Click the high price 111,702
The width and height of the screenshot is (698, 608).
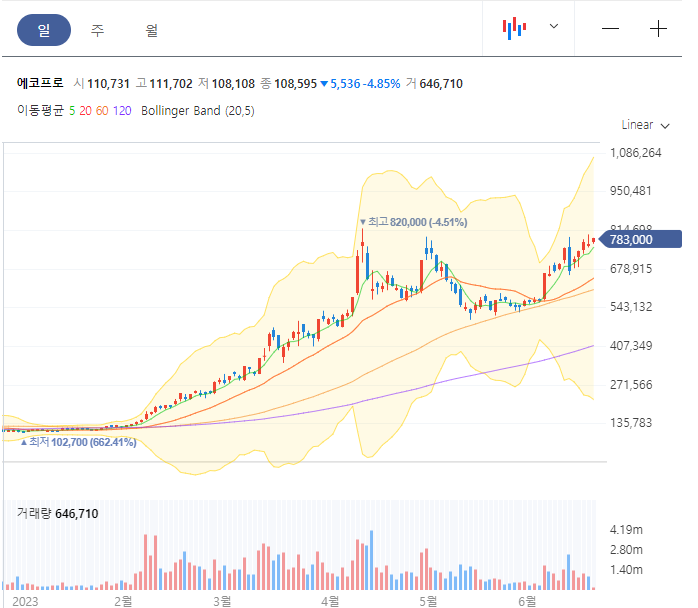(171, 84)
